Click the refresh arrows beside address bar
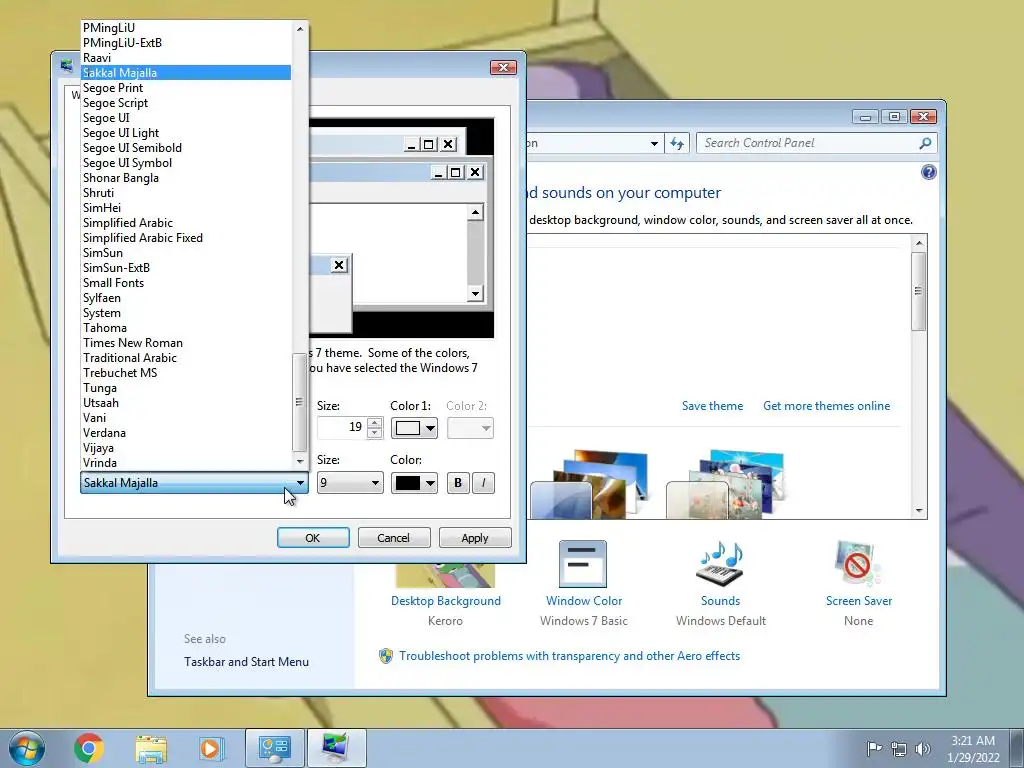Screen dimensions: 1024x768 click(677, 143)
